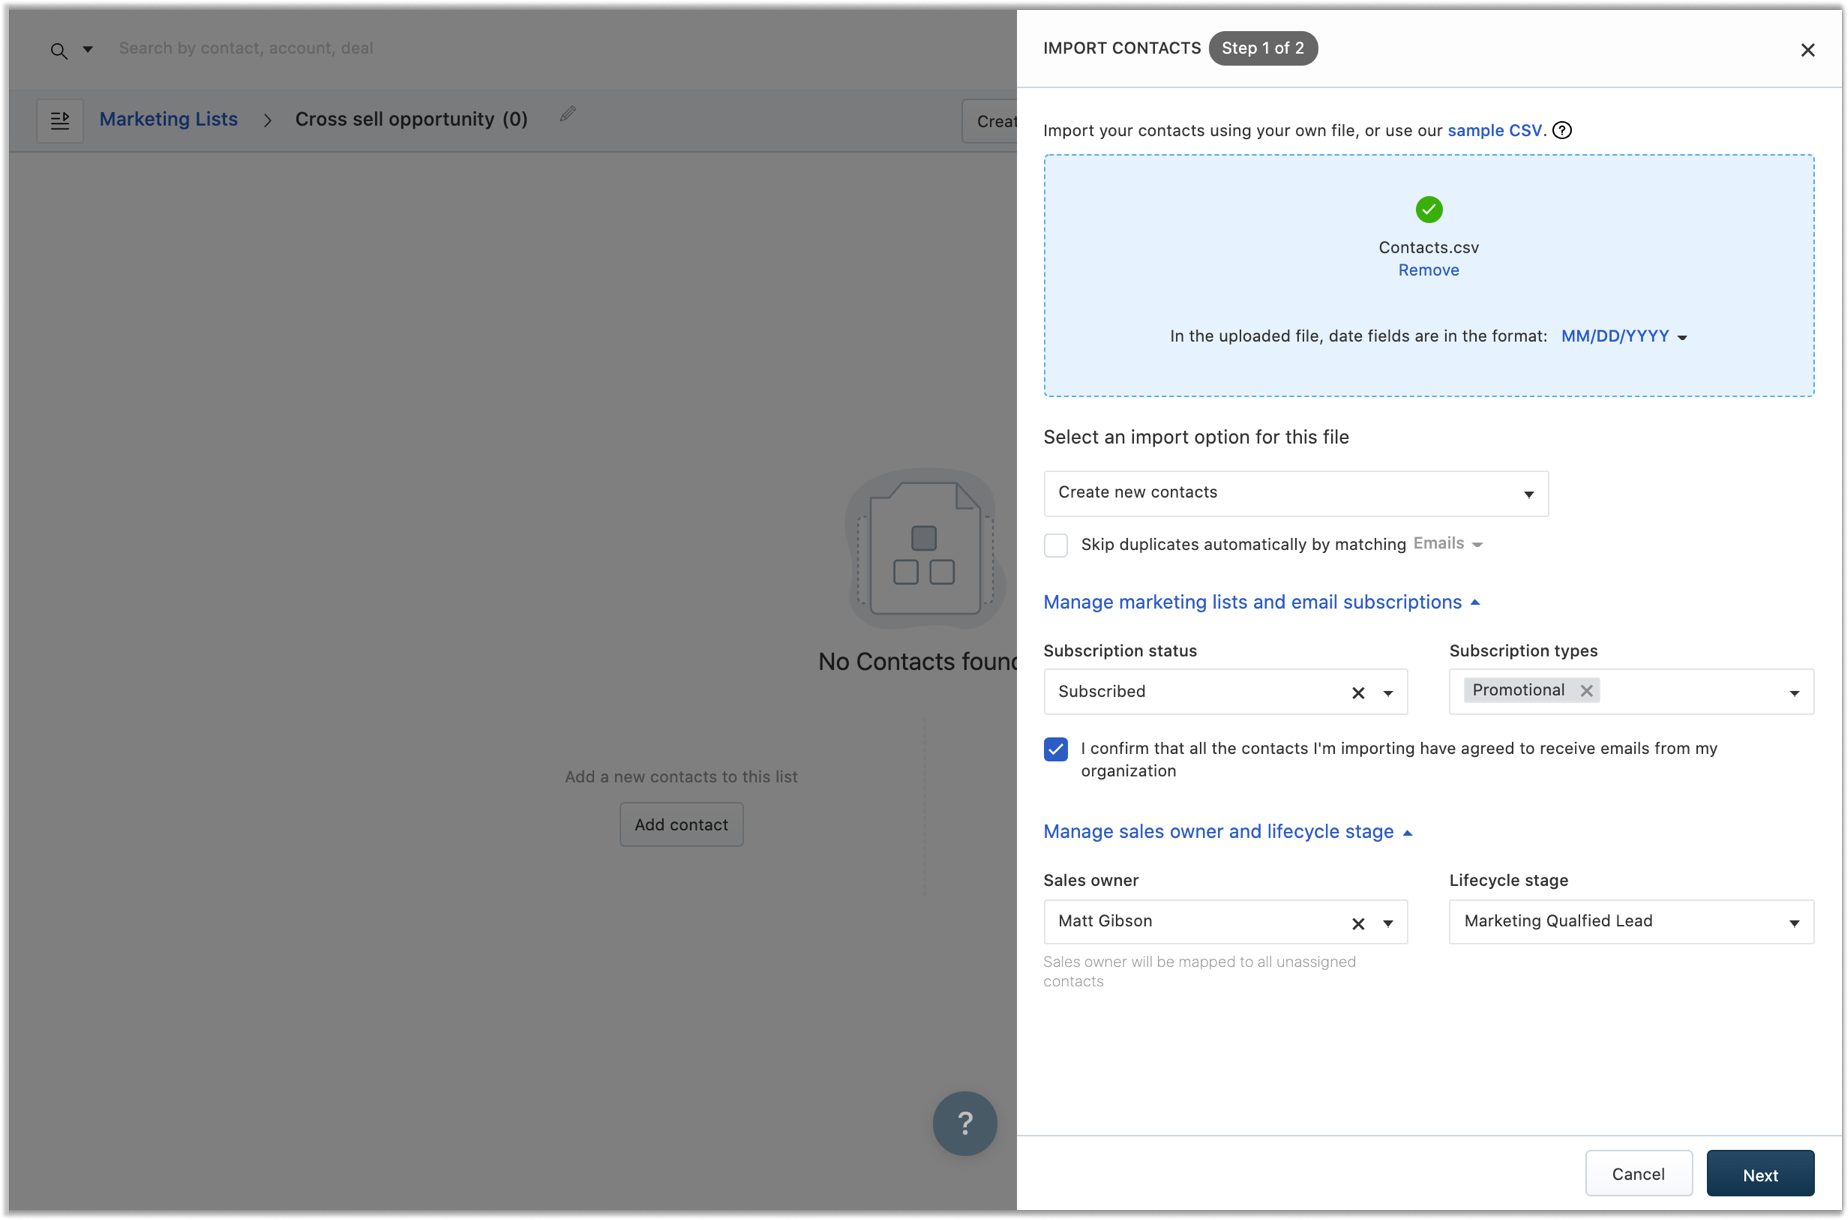
Task: Click the green checkmark upload icon
Action: (x=1429, y=209)
